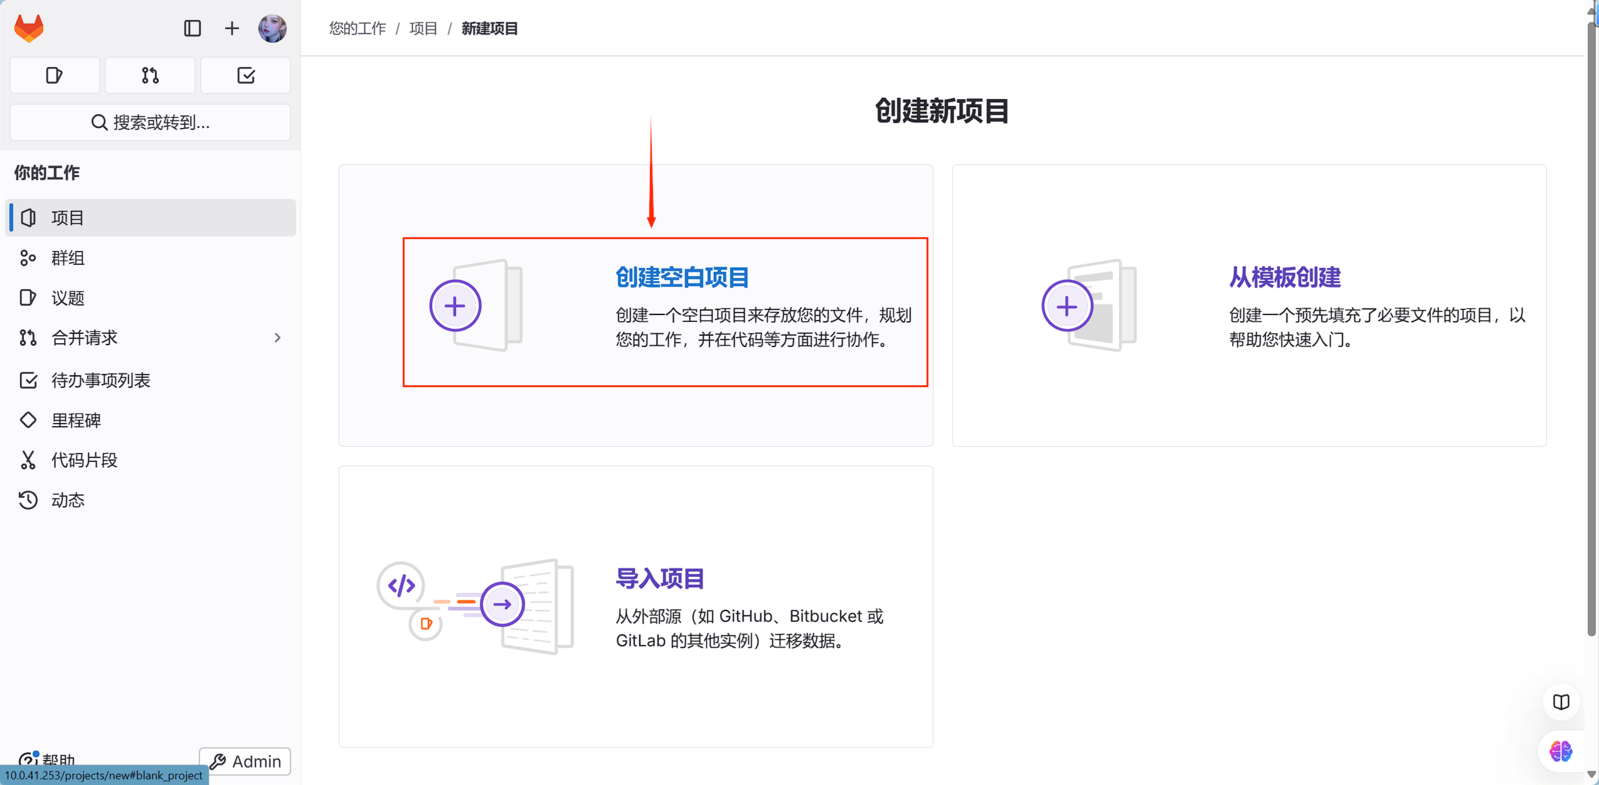Click the template project plus illustration

pos(1090,305)
